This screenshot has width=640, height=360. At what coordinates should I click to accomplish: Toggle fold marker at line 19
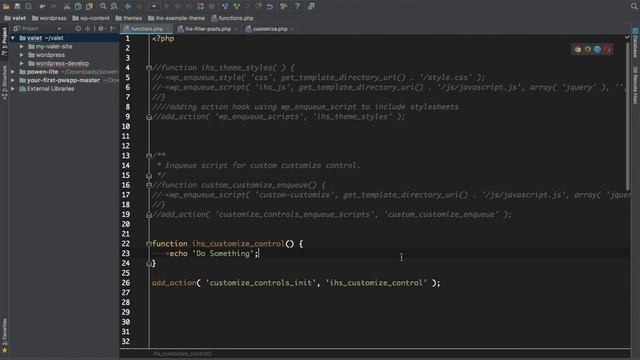149,215
